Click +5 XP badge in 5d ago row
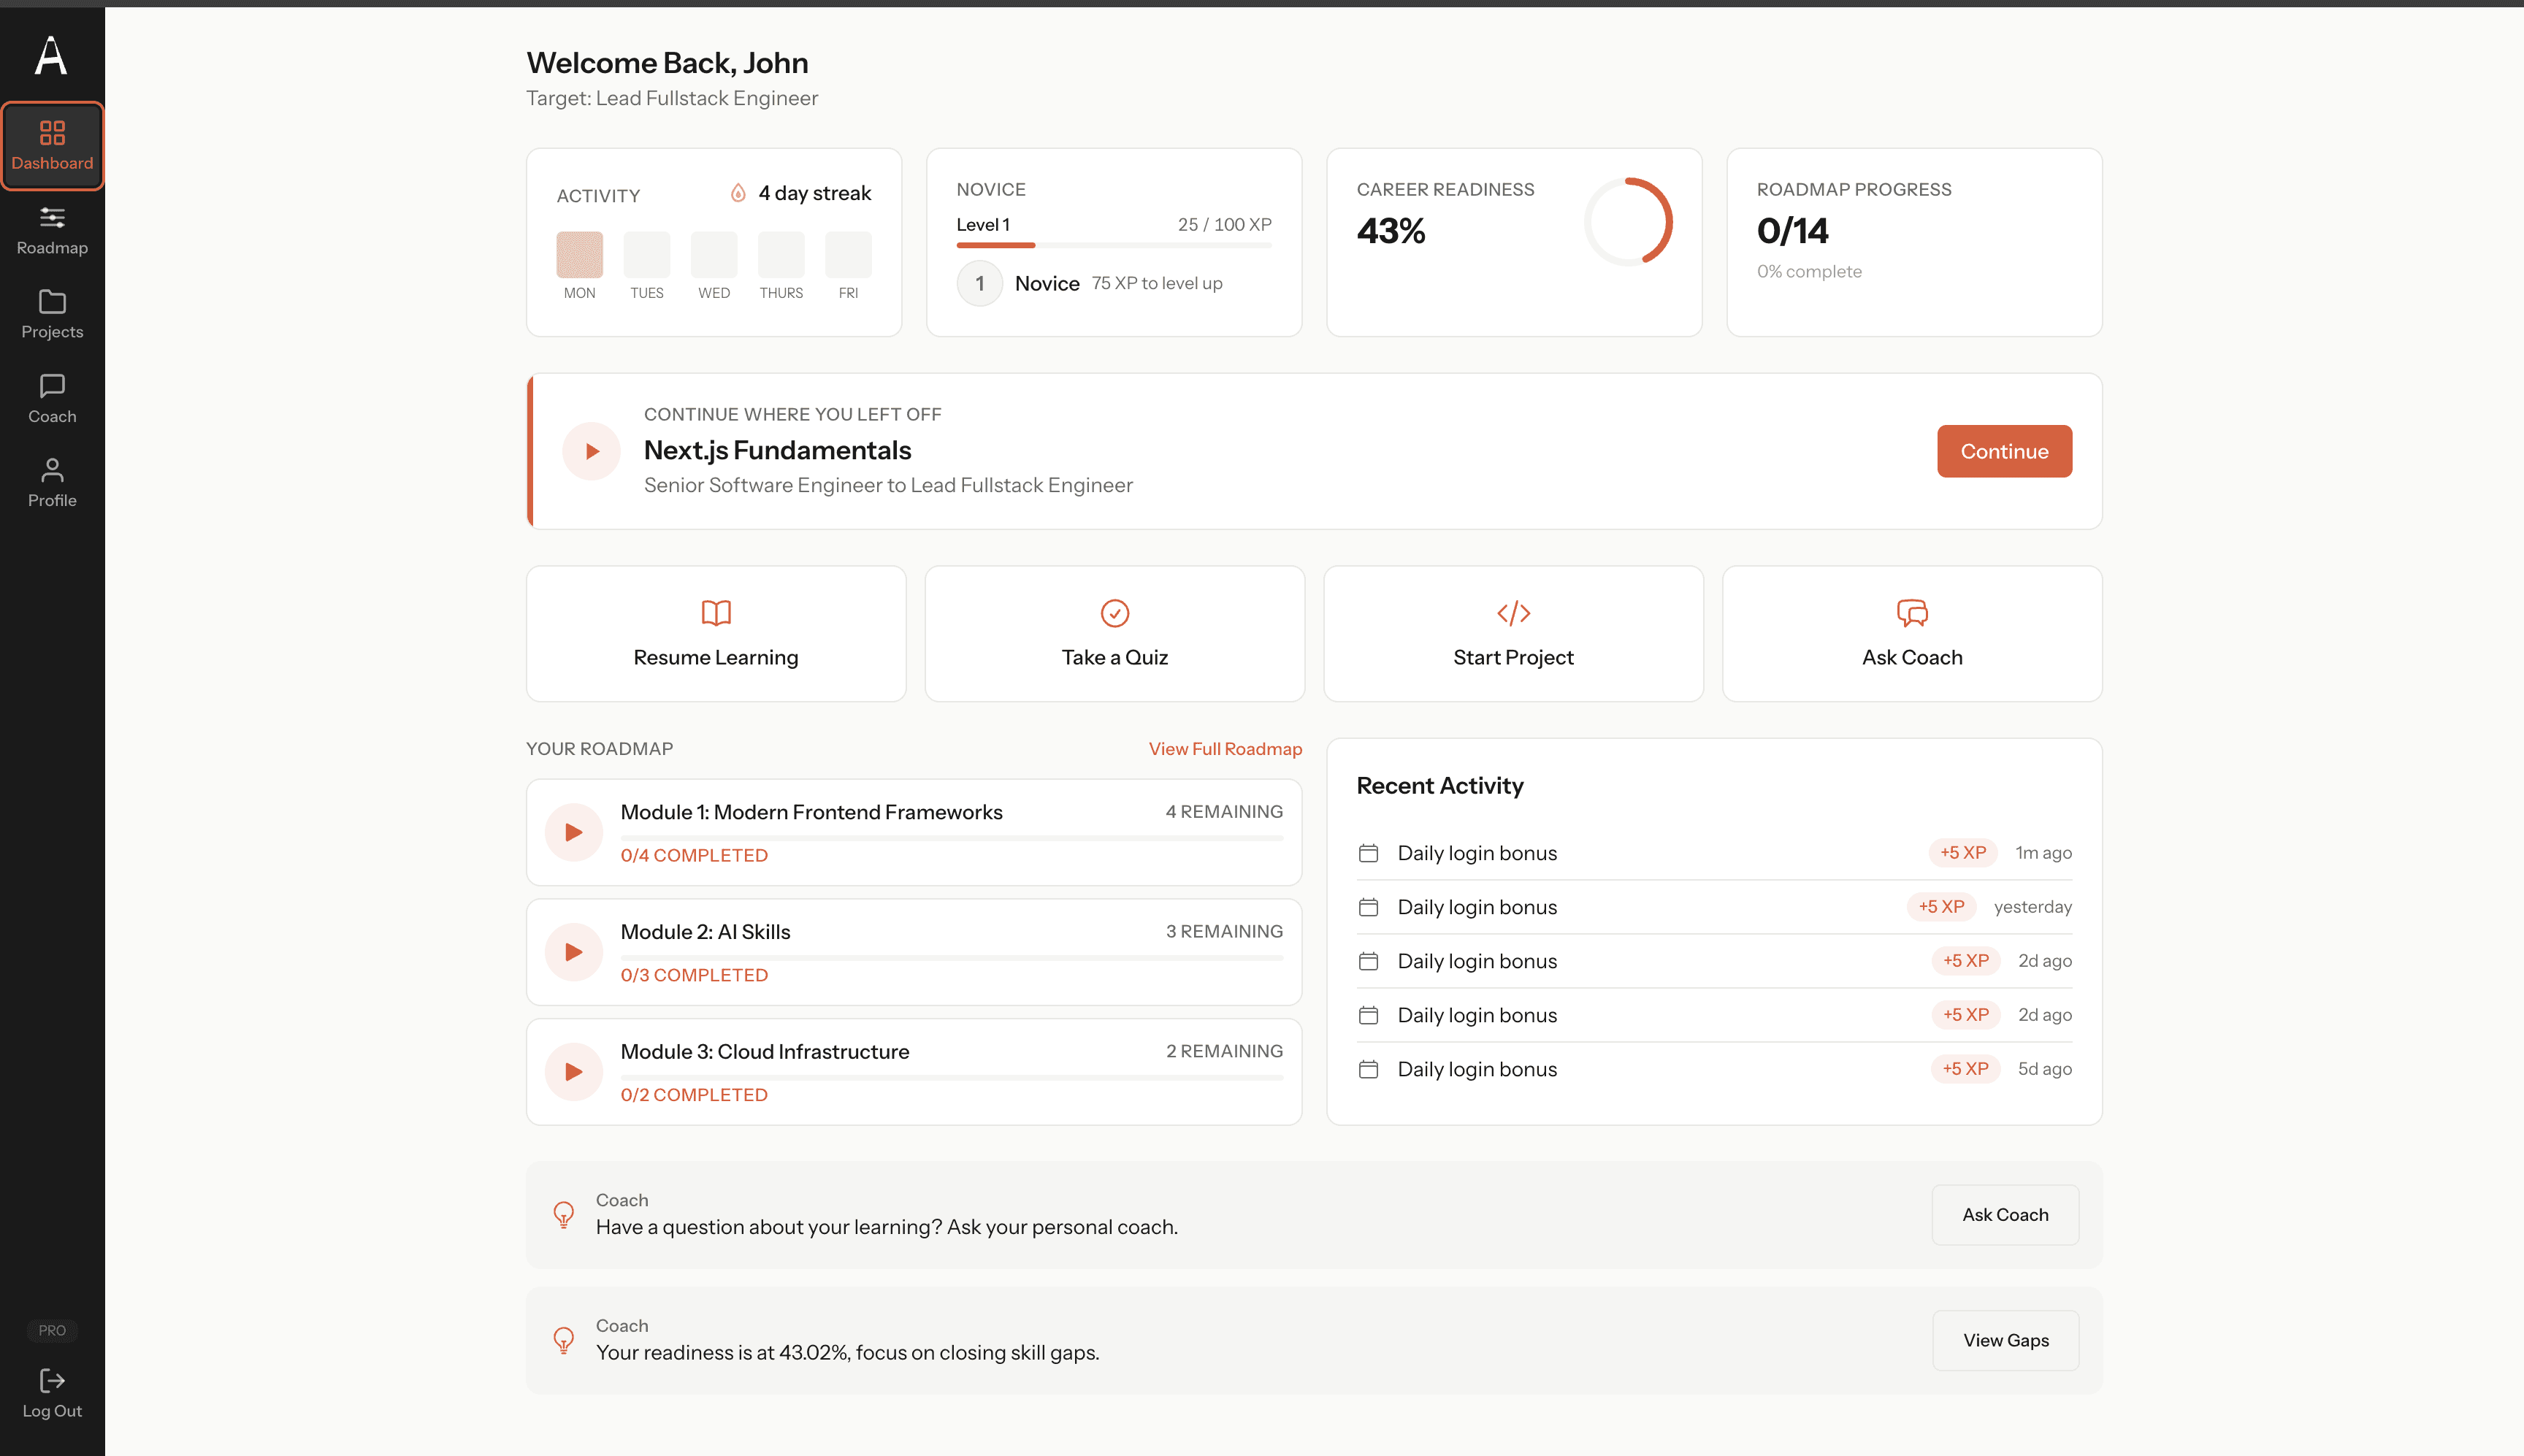This screenshot has height=1456, width=2524. coord(1965,1069)
